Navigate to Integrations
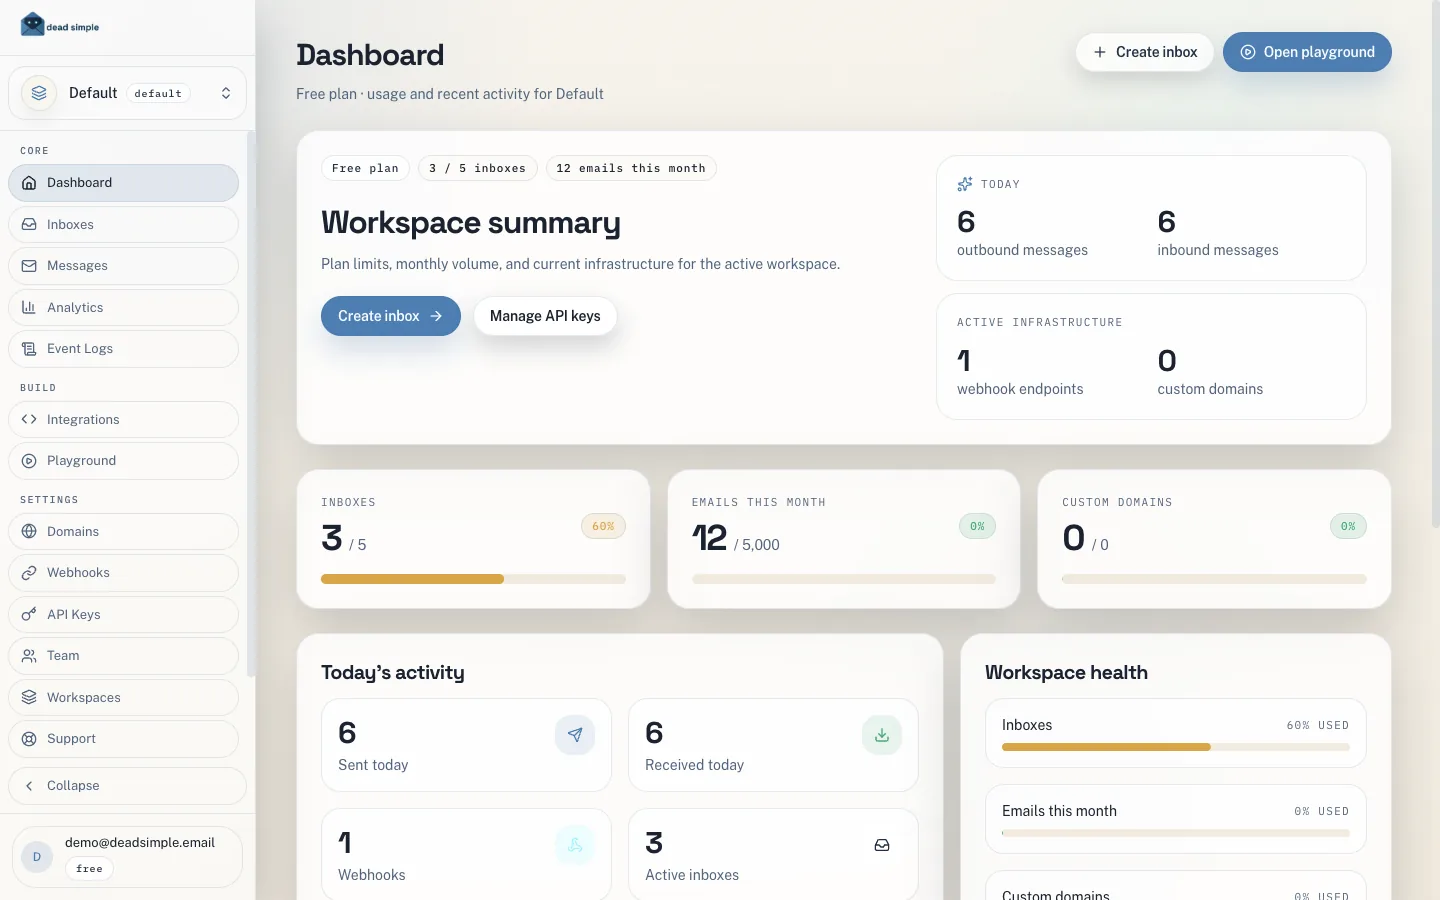The width and height of the screenshot is (1440, 900). point(123,420)
